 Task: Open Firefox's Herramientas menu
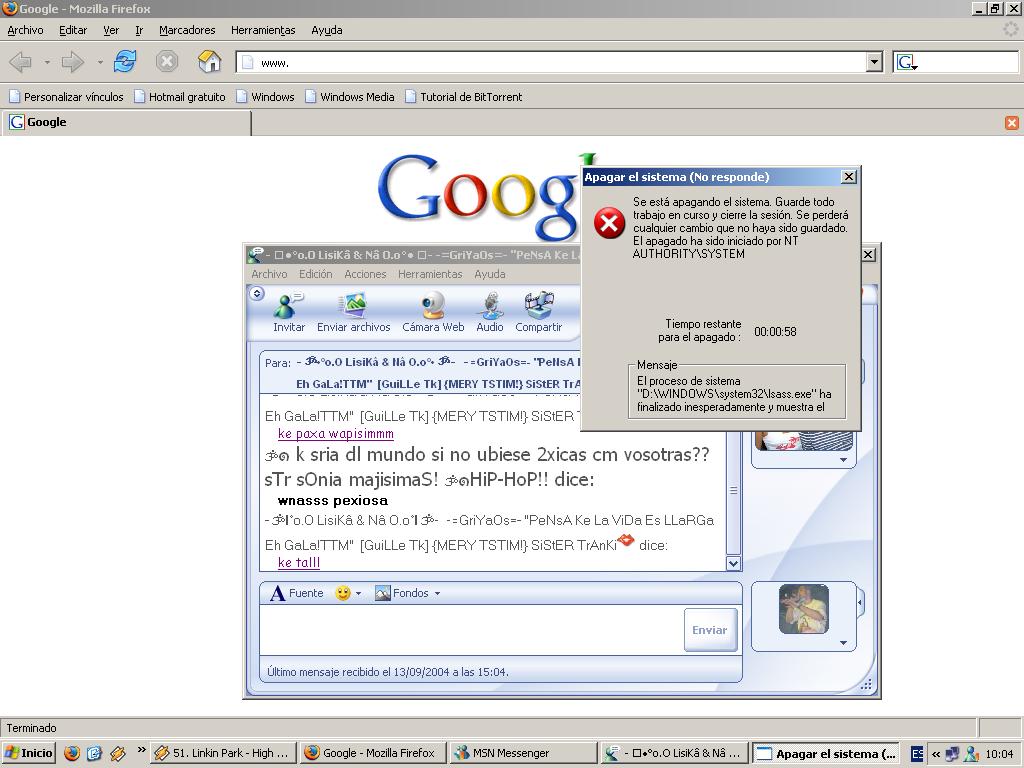click(x=263, y=30)
